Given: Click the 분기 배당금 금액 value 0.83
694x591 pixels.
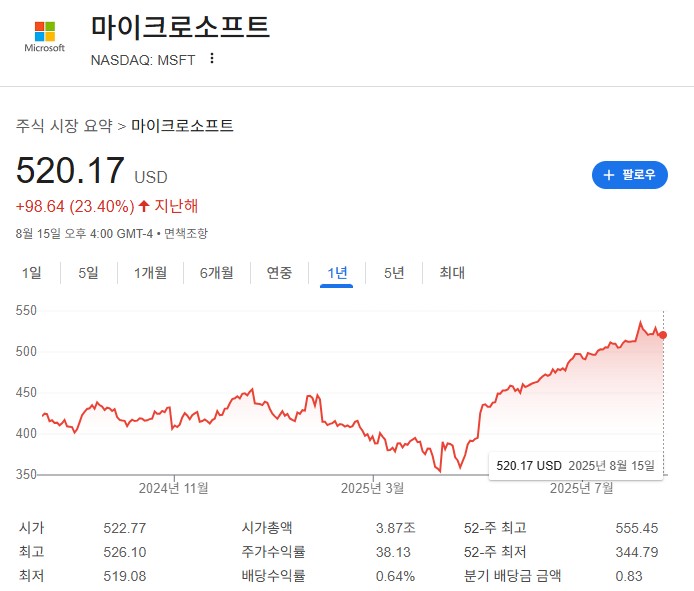Looking at the screenshot, I should pos(628,576).
